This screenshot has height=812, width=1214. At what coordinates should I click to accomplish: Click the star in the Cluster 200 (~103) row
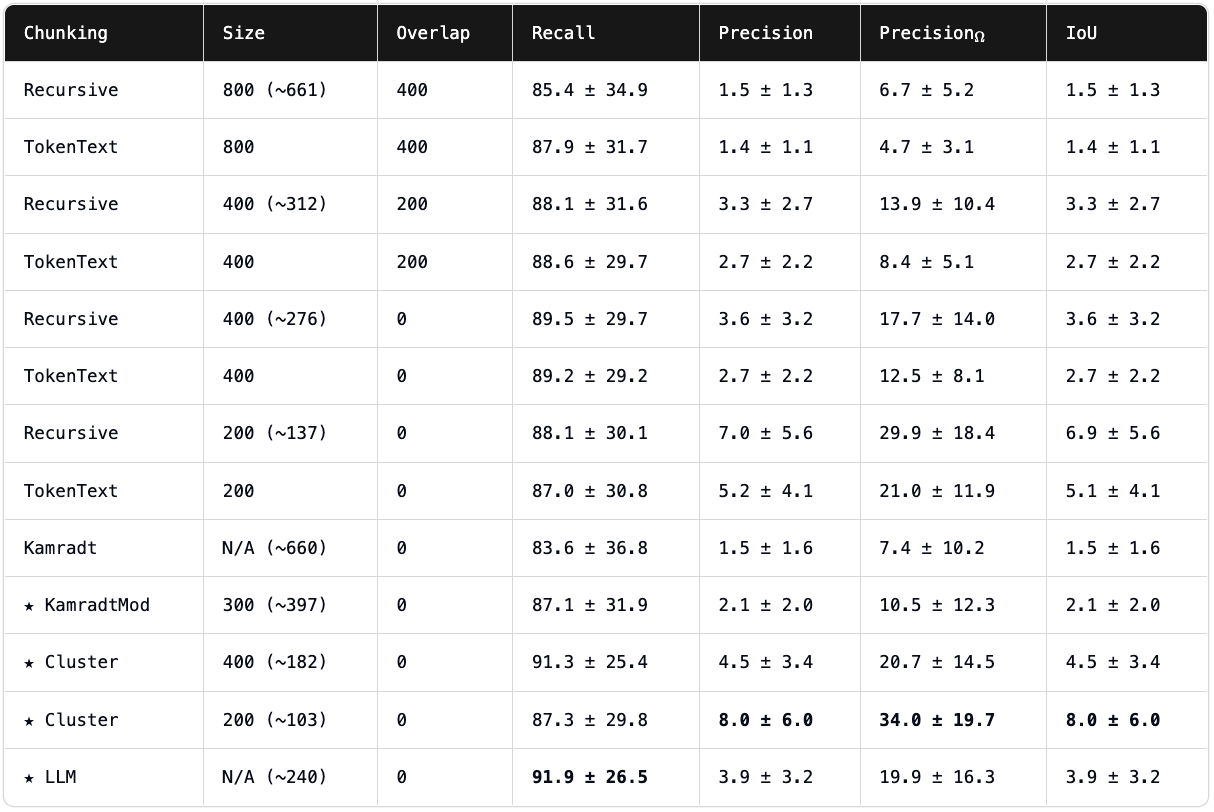click(29, 720)
